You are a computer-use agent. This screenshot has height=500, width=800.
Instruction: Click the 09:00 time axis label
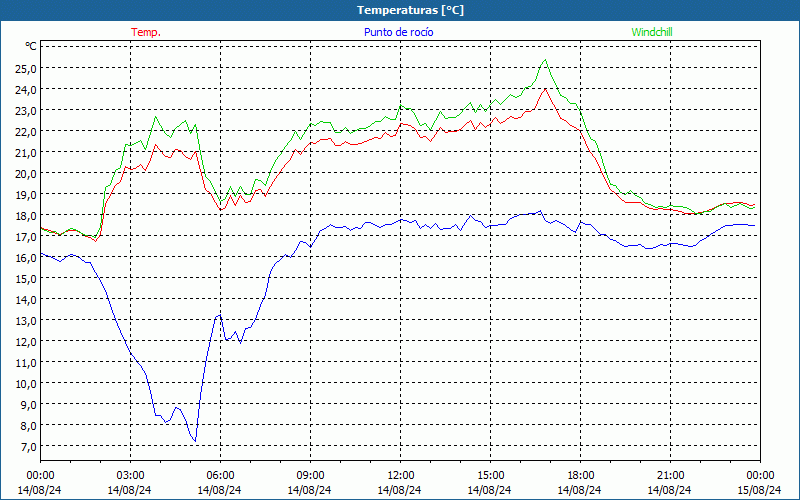coord(310,476)
